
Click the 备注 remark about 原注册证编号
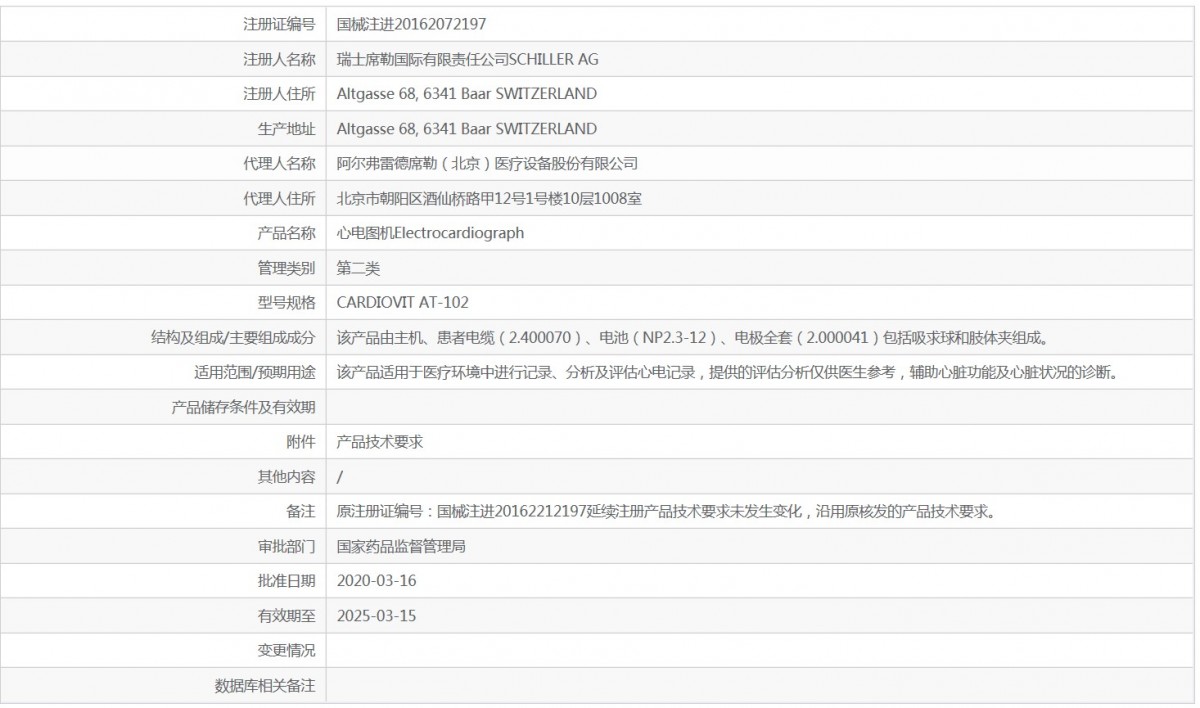click(665, 512)
